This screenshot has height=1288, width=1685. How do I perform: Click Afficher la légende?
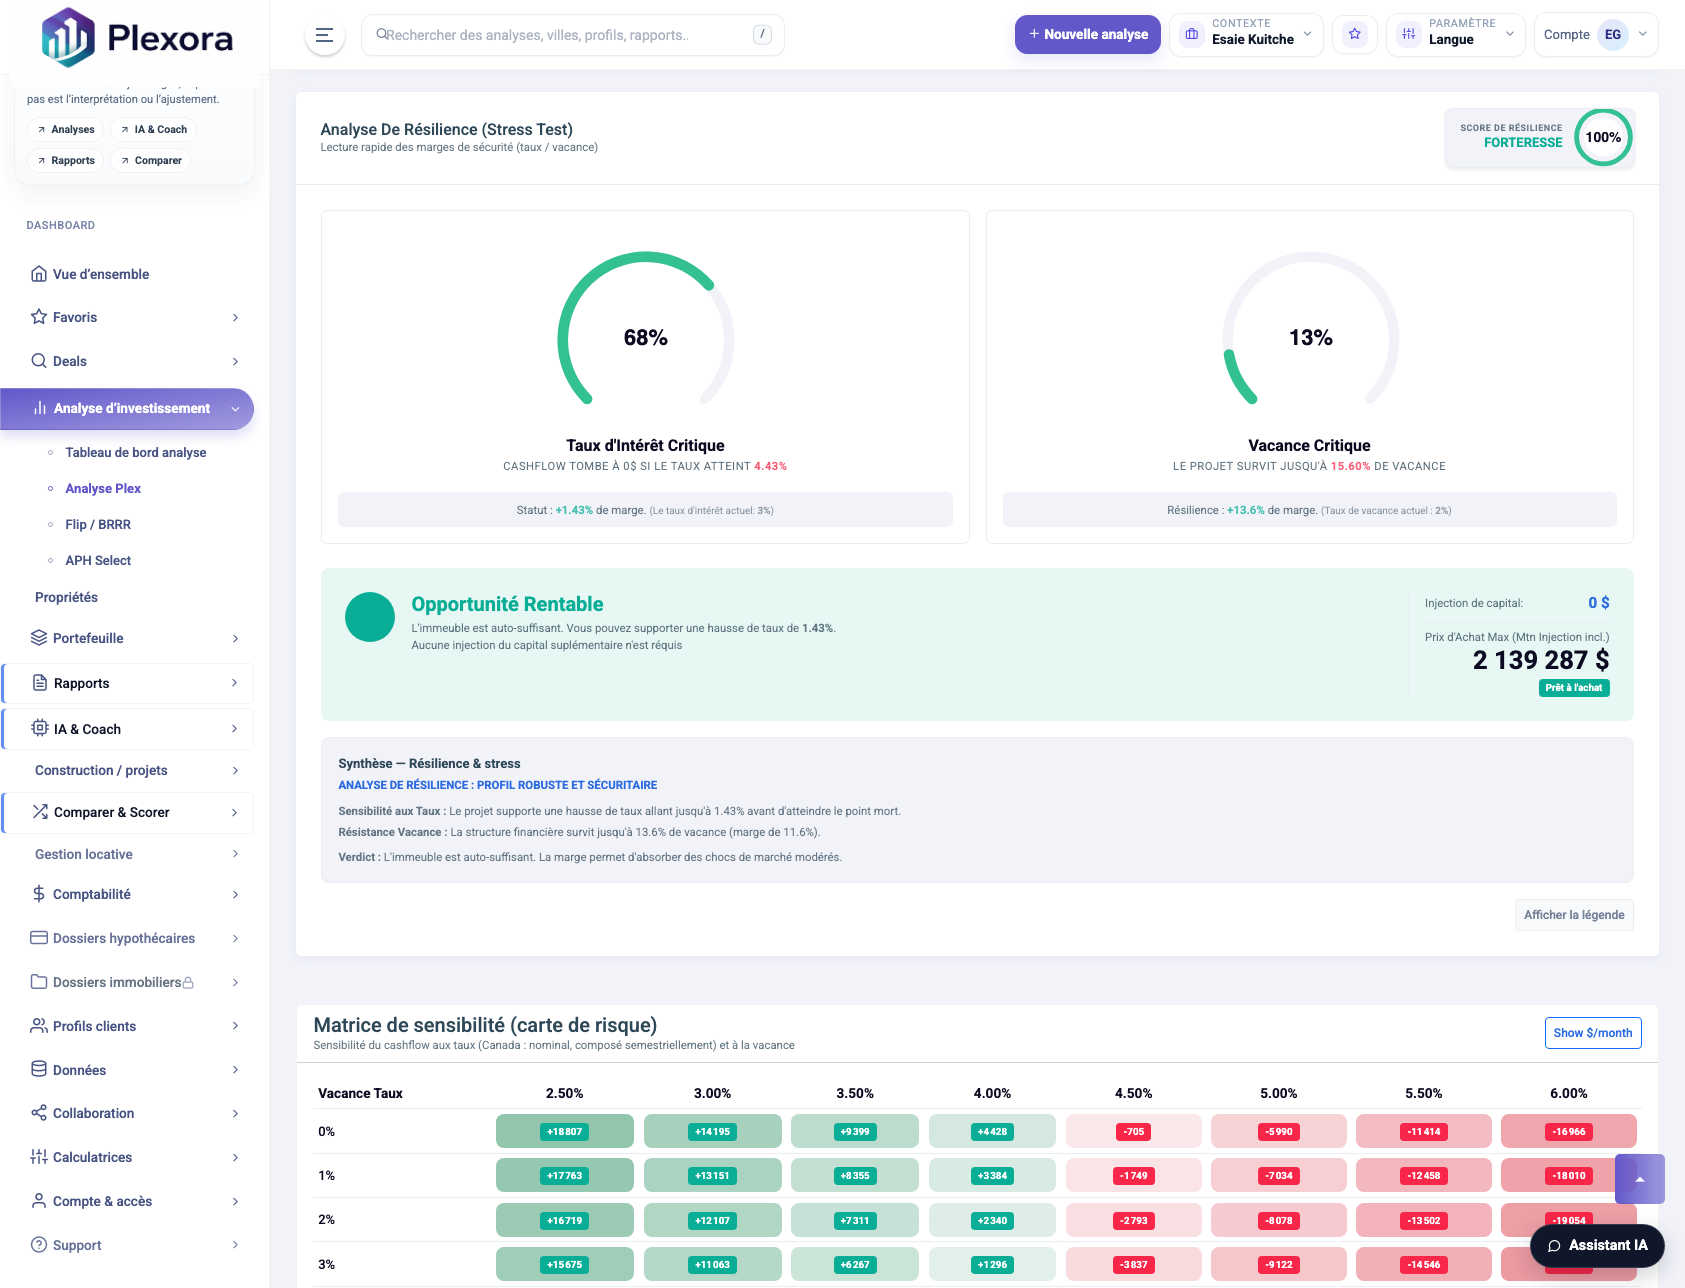(1573, 914)
